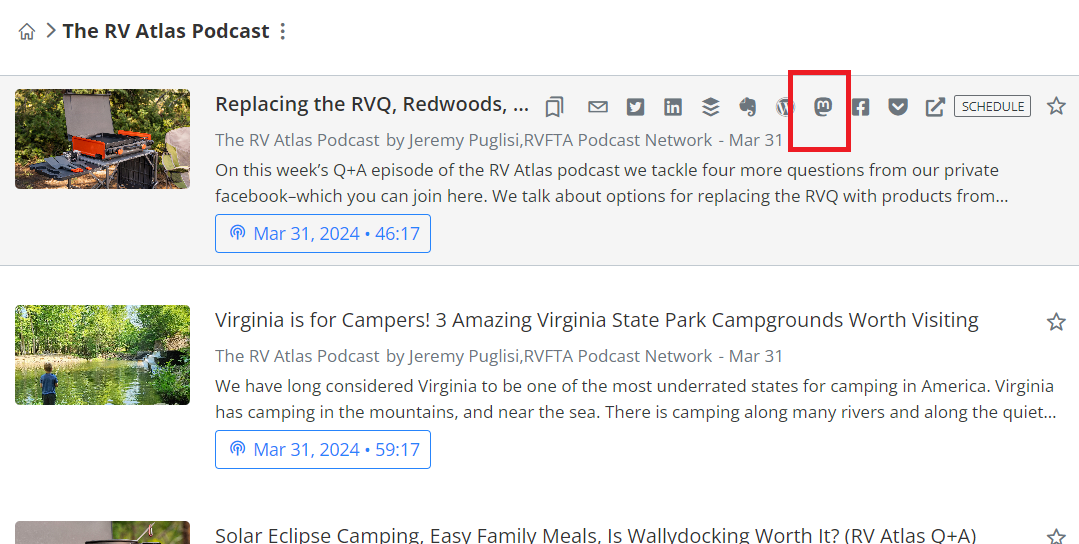Viewport: 1079px width, 544px height.
Task: Click The RV Atlas Podcast breadcrumb title
Action: (x=166, y=31)
